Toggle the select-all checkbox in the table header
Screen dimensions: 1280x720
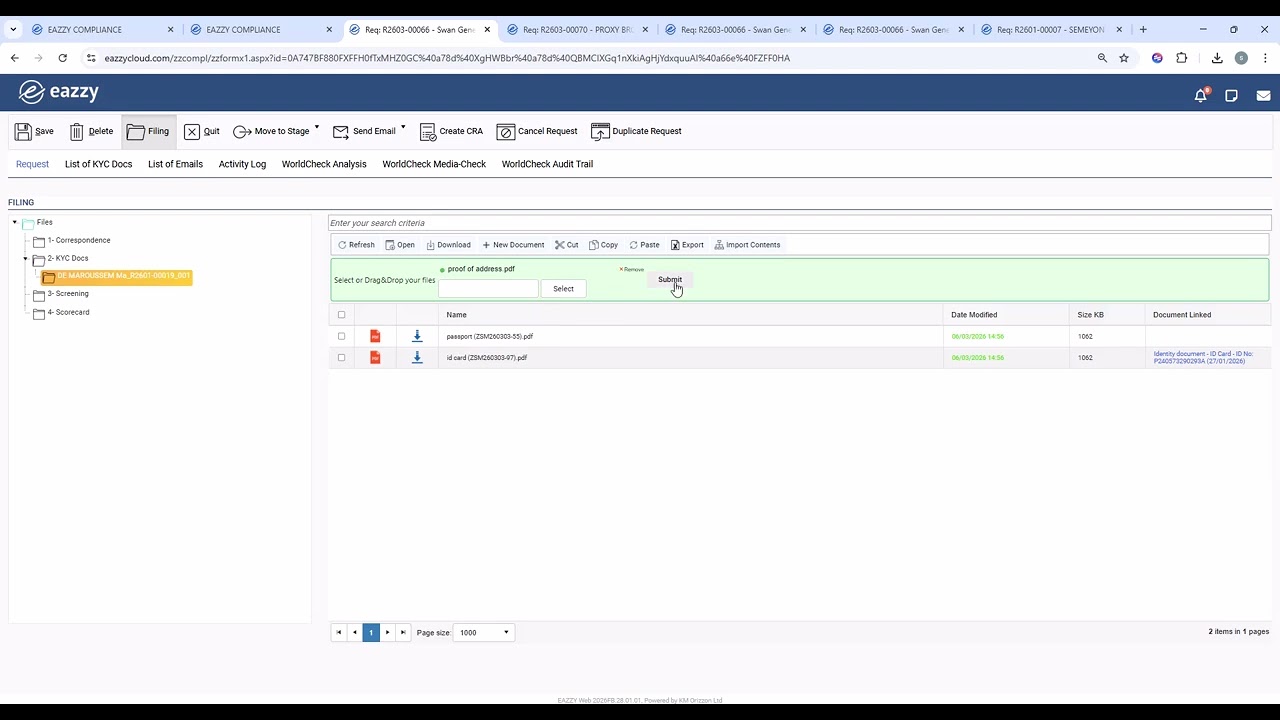pos(341,315)
